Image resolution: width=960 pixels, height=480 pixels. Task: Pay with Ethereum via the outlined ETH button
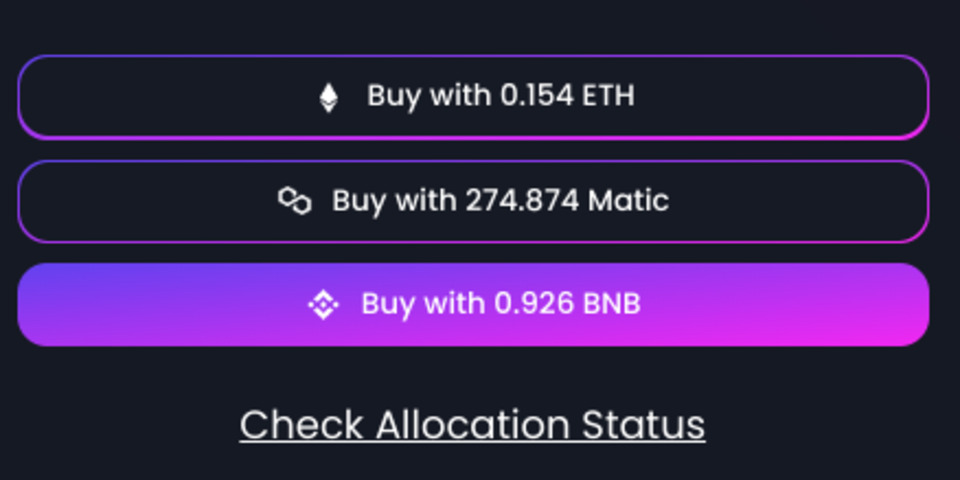(473, 97)
